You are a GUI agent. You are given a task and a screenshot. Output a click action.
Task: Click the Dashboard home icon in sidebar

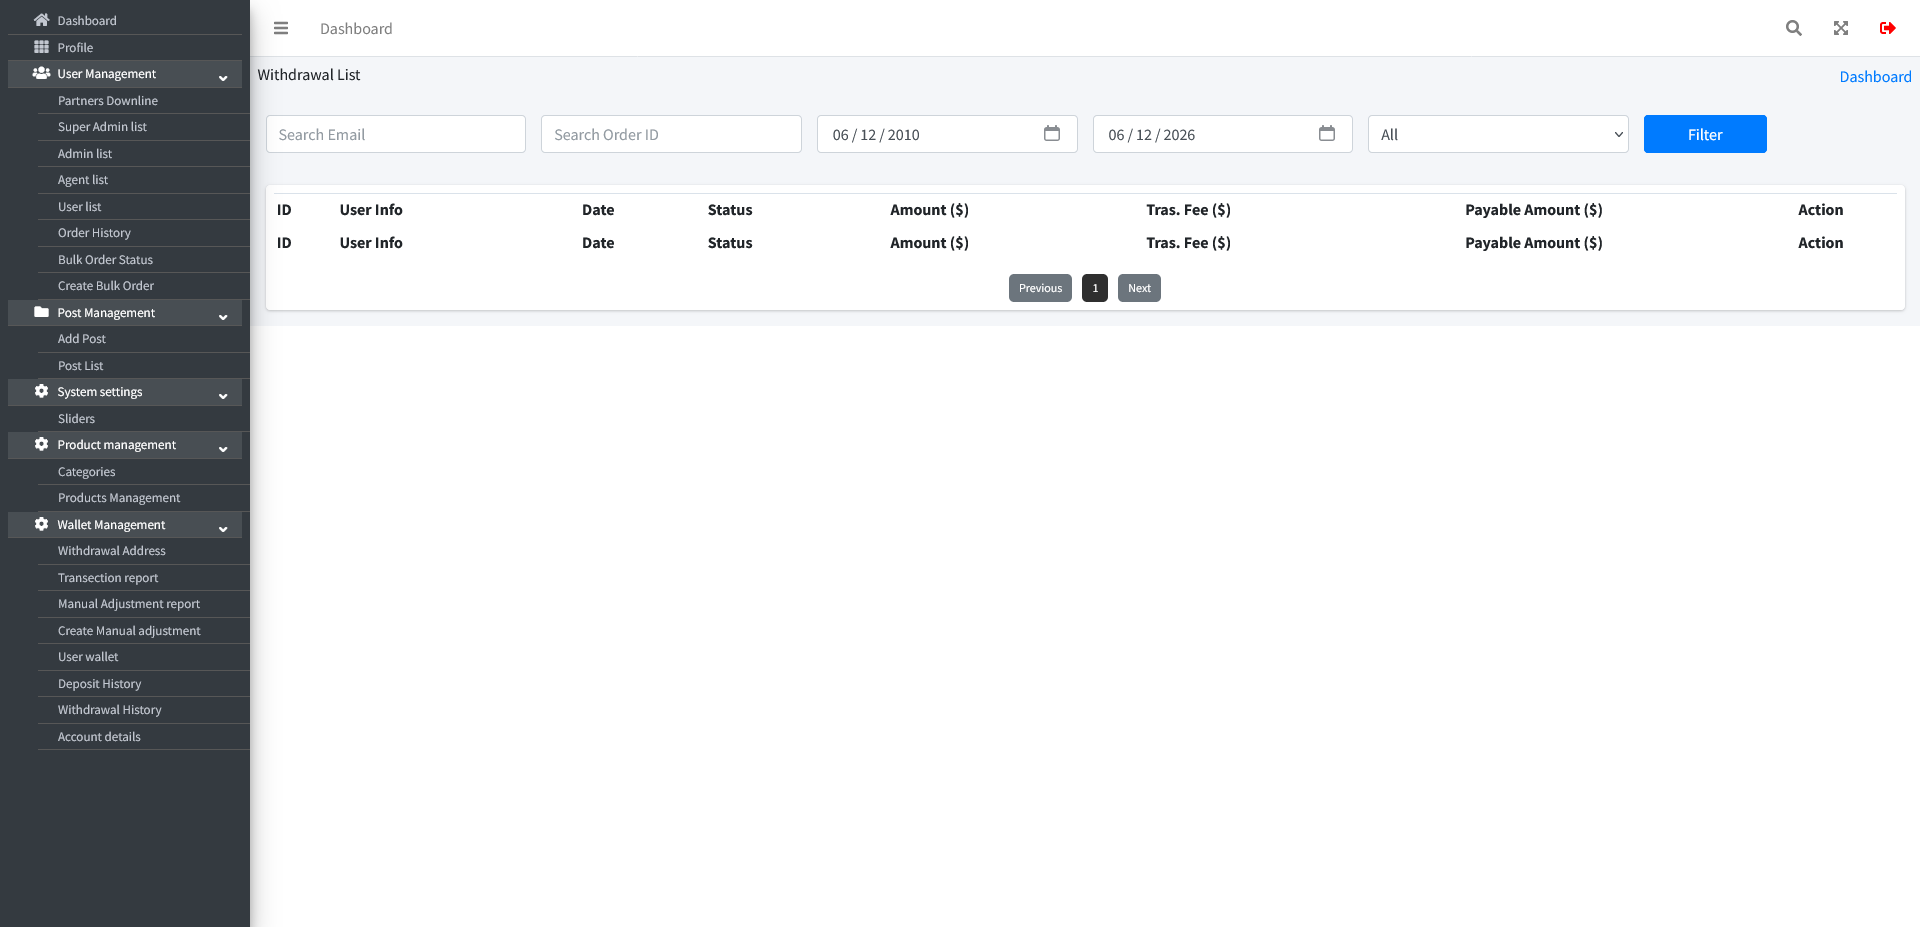[x=41, y=20]
